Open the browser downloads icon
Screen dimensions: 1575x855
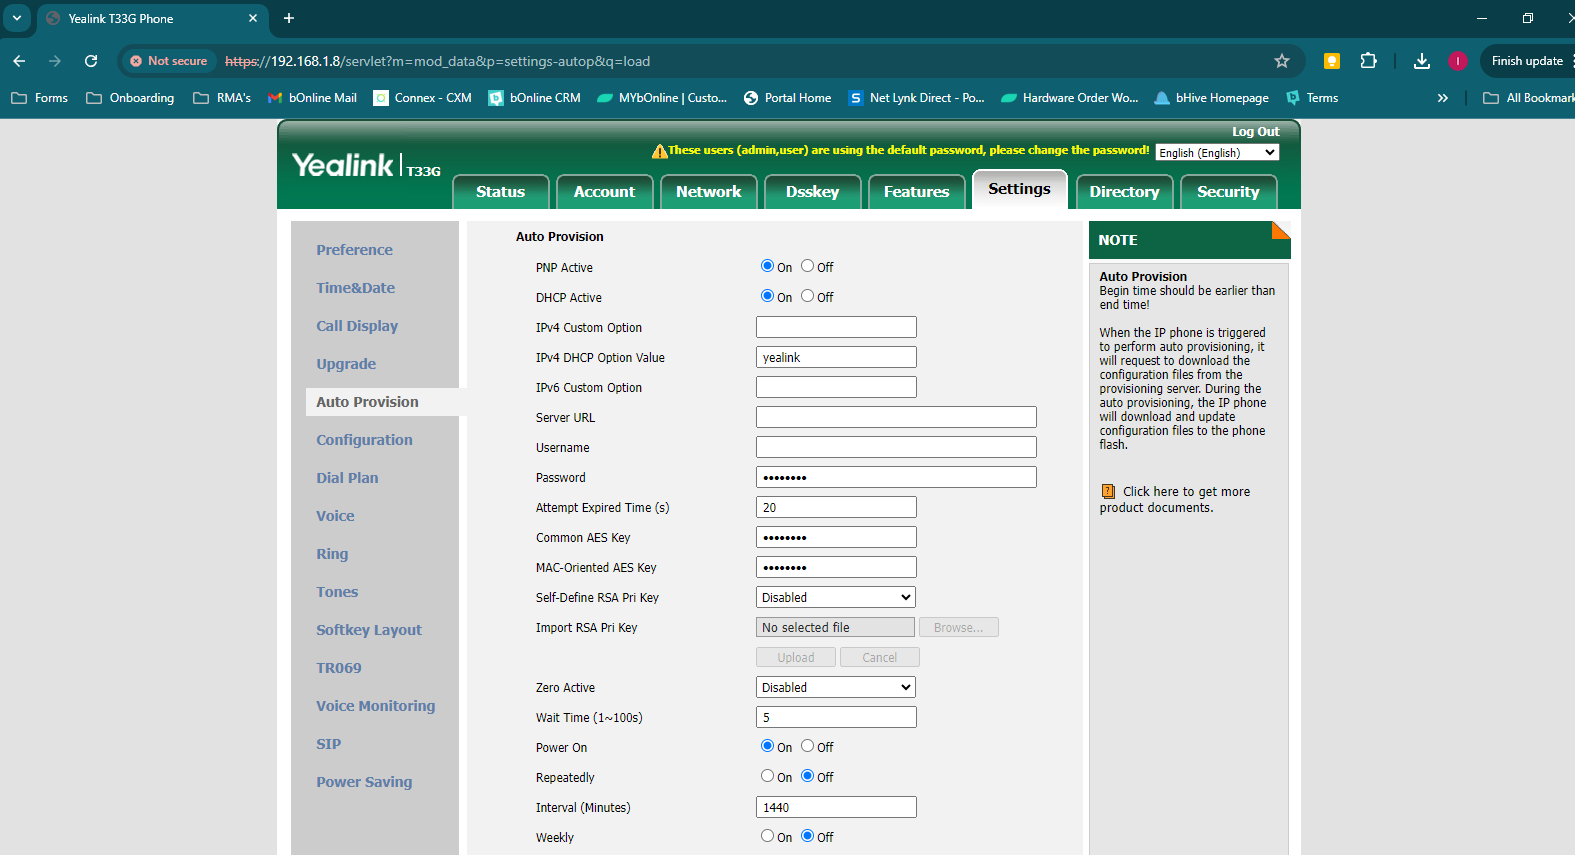1421,61
